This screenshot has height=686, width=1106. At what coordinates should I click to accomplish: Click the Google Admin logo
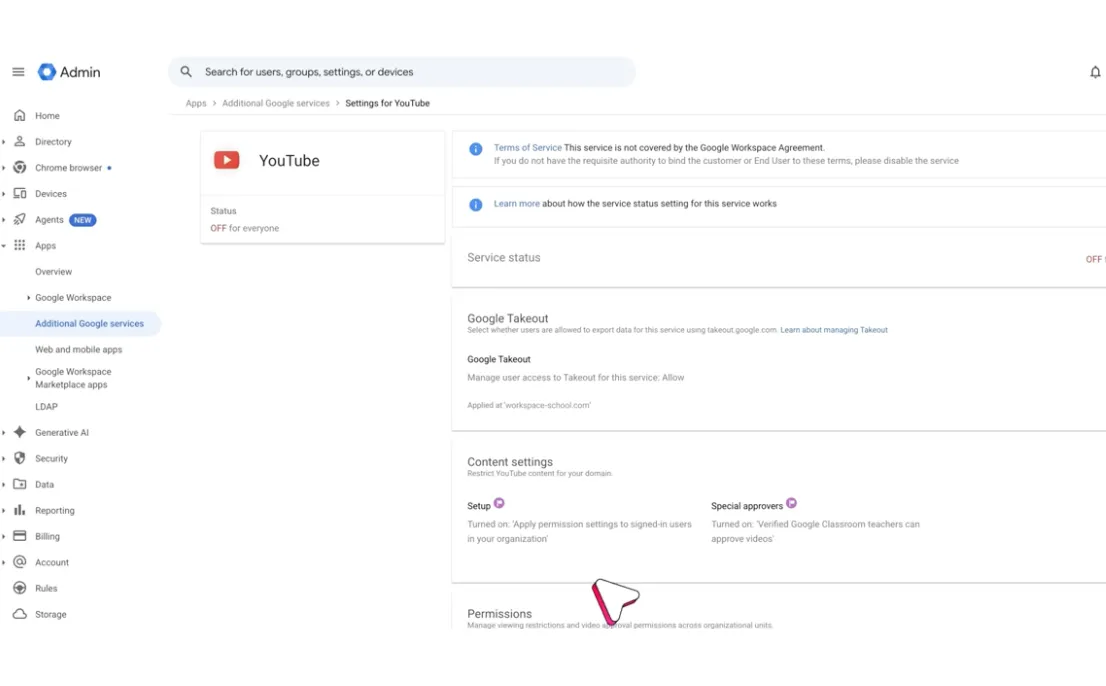(x=69, y=72)
